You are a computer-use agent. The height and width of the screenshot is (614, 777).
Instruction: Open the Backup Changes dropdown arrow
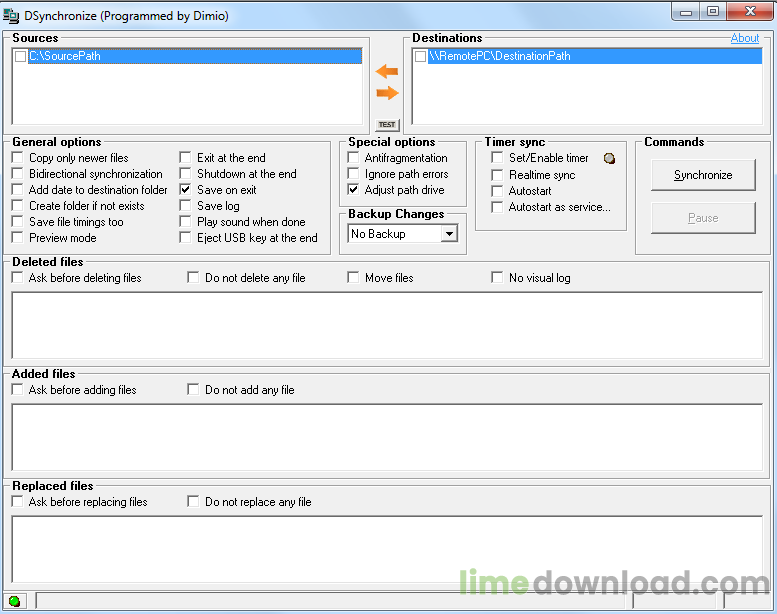coord(449,233)
